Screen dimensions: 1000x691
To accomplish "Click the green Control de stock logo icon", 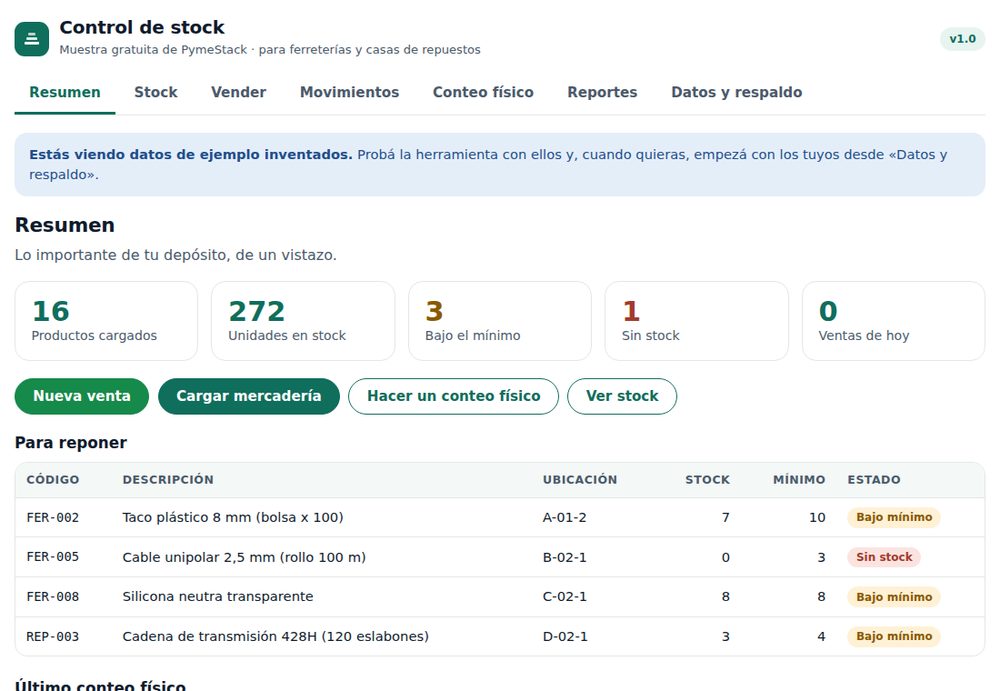I will (x=32, y=39).
